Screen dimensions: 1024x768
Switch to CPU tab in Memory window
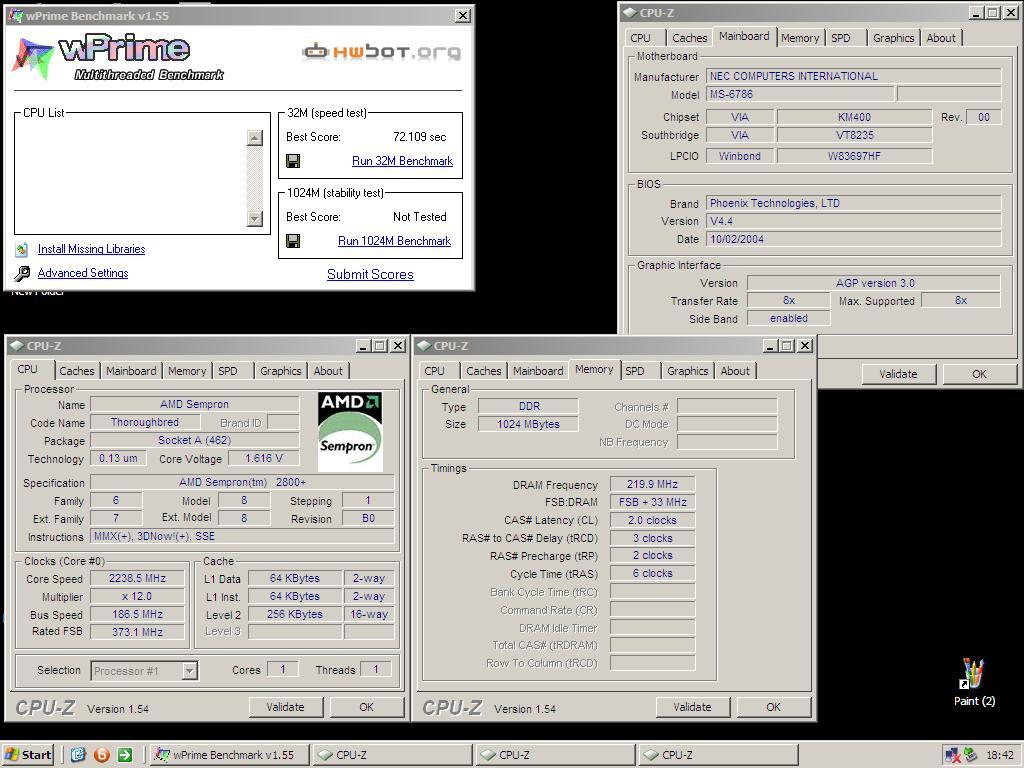pyautogui.click(x=434, y=371)
